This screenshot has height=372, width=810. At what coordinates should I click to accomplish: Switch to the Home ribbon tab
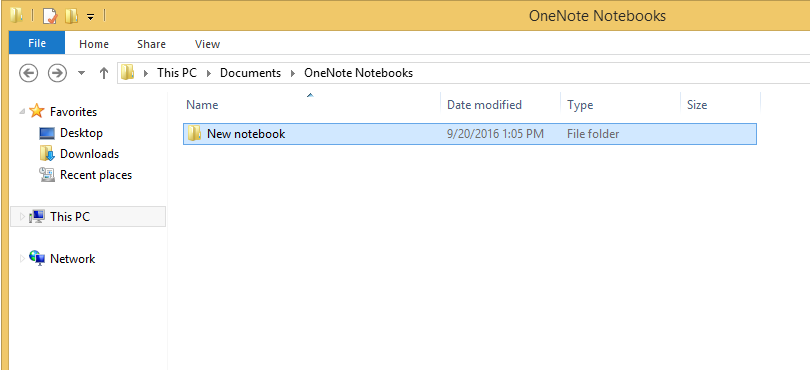click(x=94, y=44)
